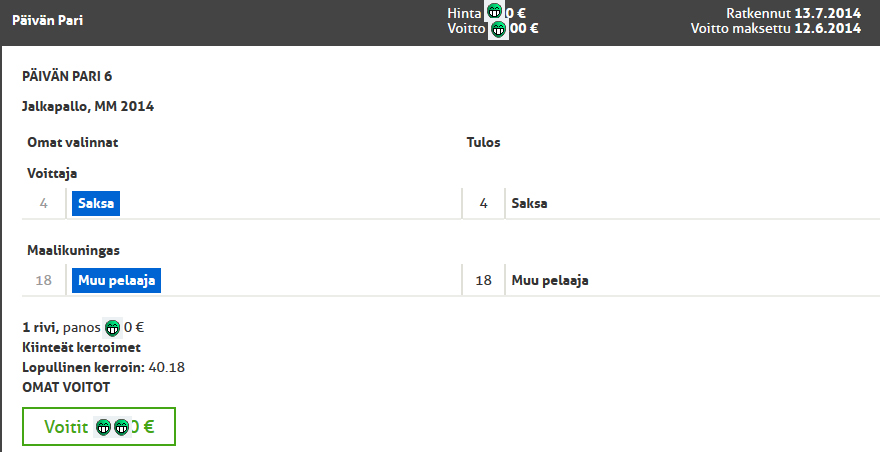
Task: Click number 4 in the Voittaja selection row
Action: coord(44,203)
